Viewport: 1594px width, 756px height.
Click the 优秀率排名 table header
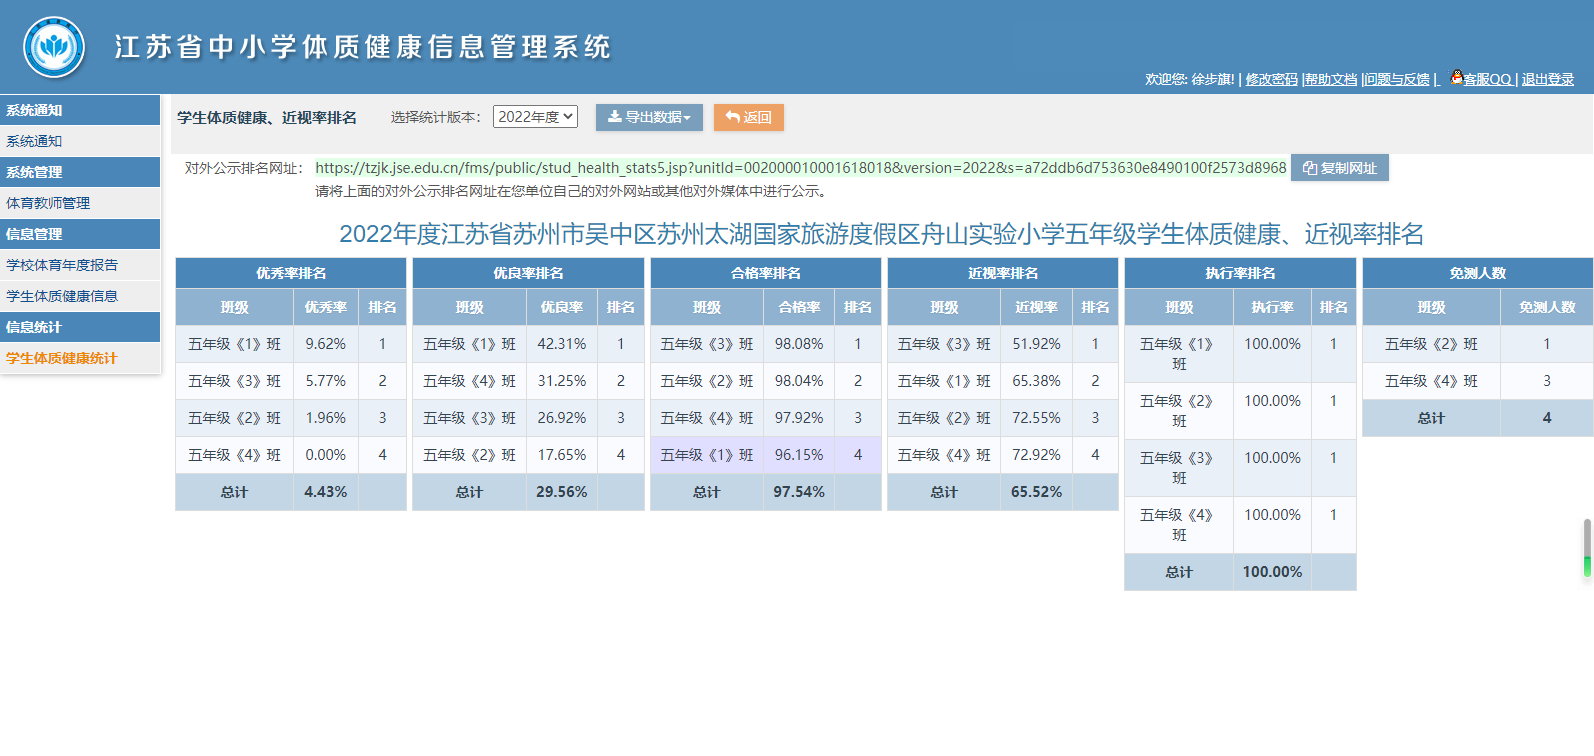pos(291,273)
